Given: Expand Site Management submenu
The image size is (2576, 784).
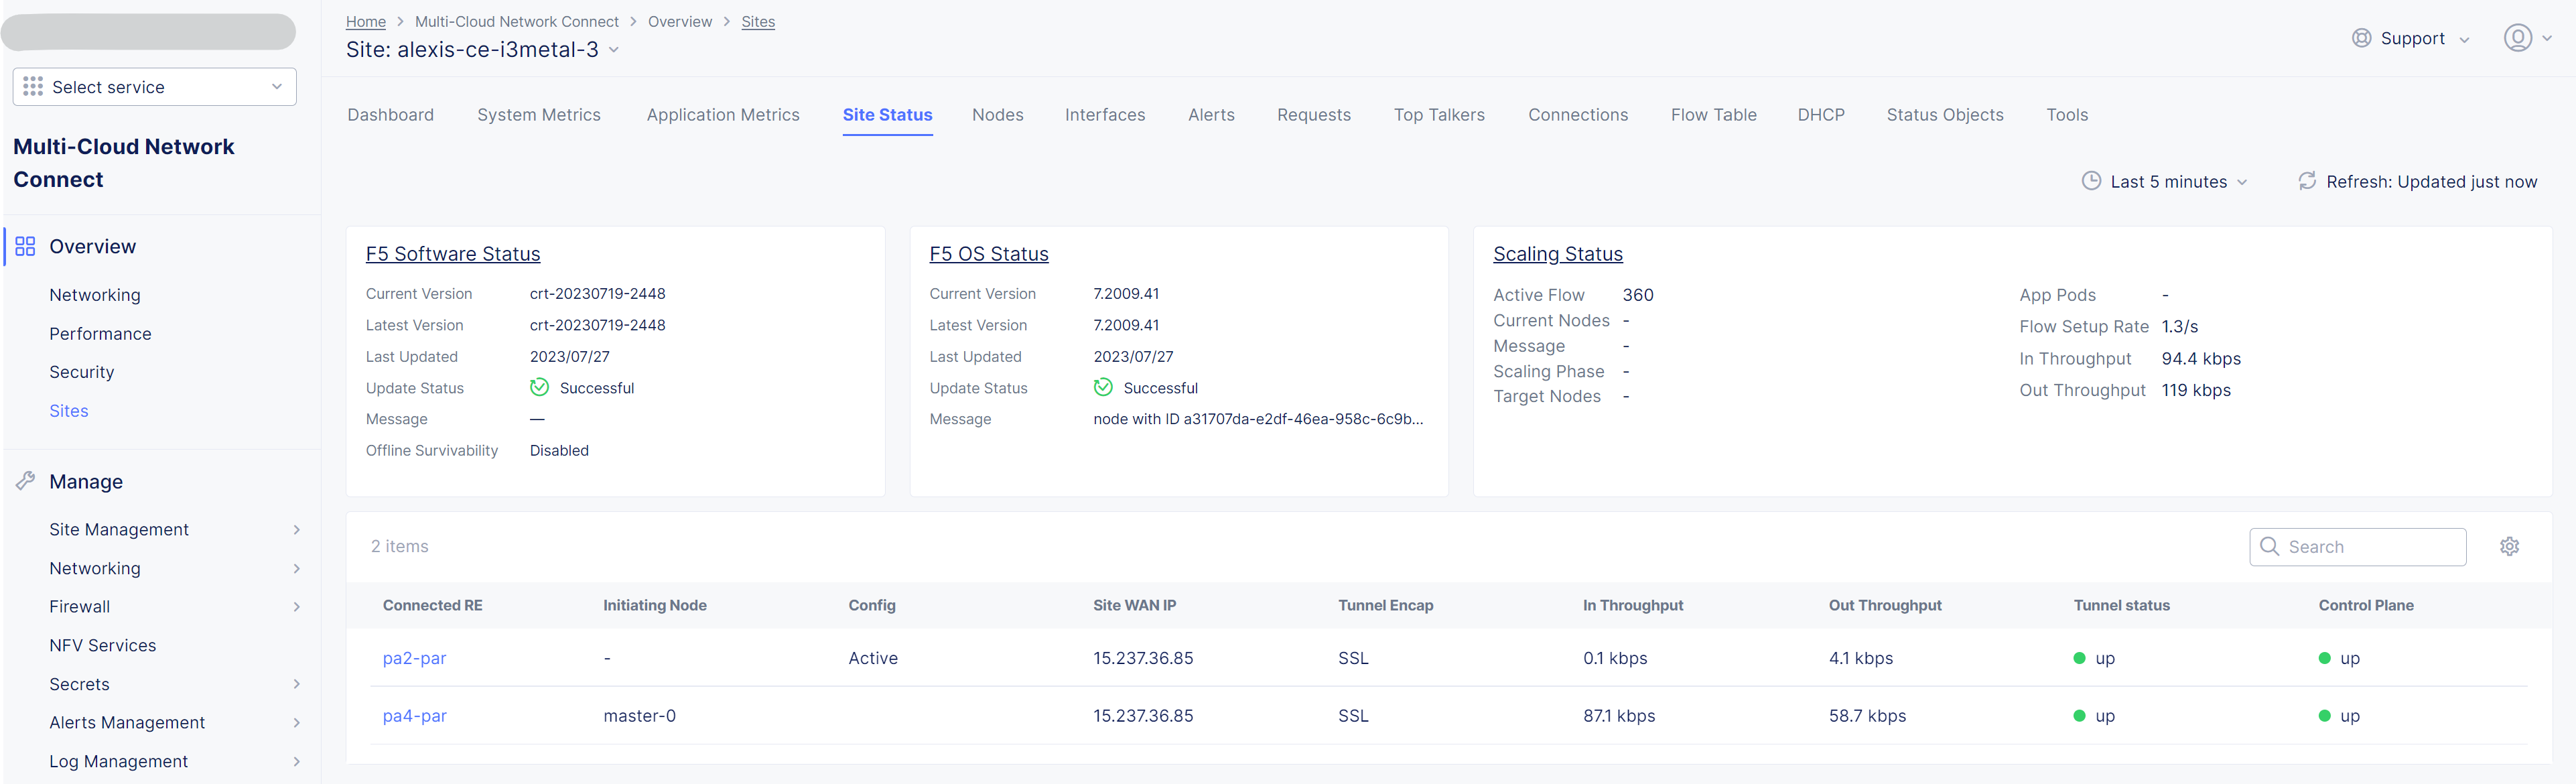Looking at the screenshot, I should coord(296,529).
